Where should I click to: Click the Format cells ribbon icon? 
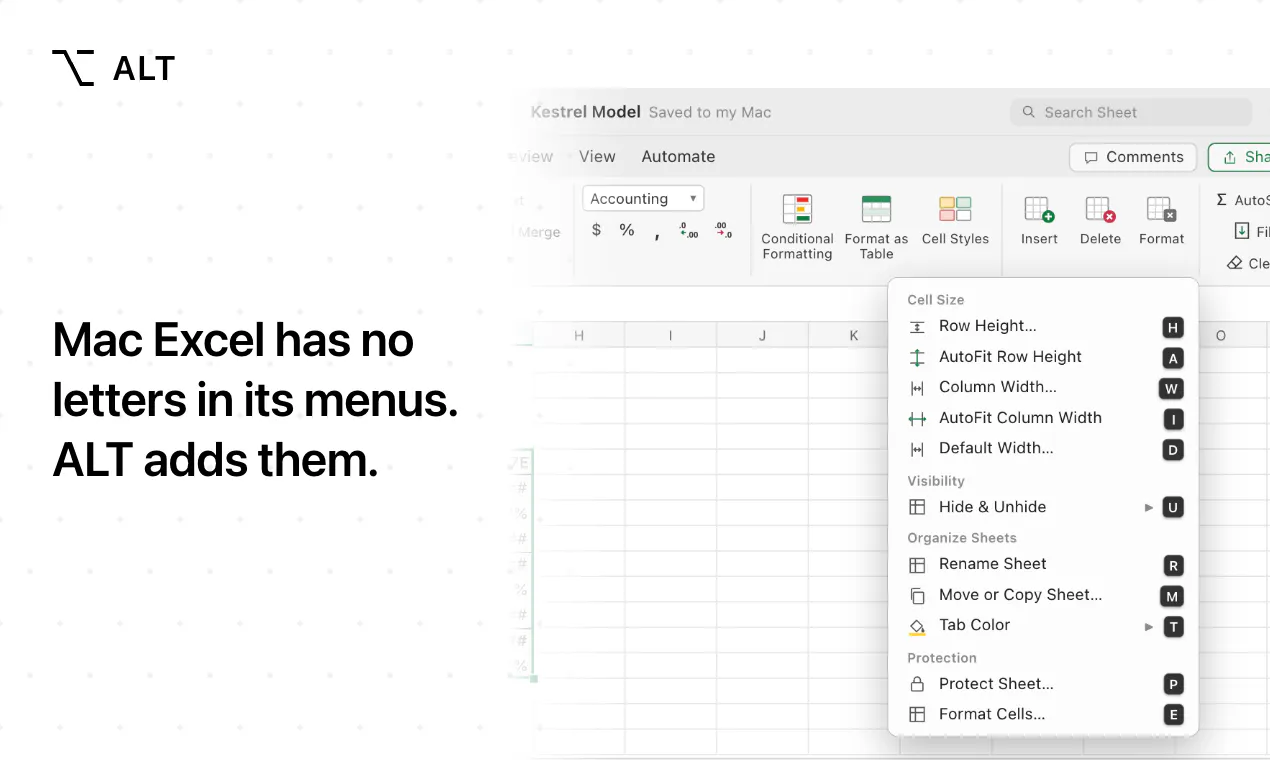click(1161, 209)
